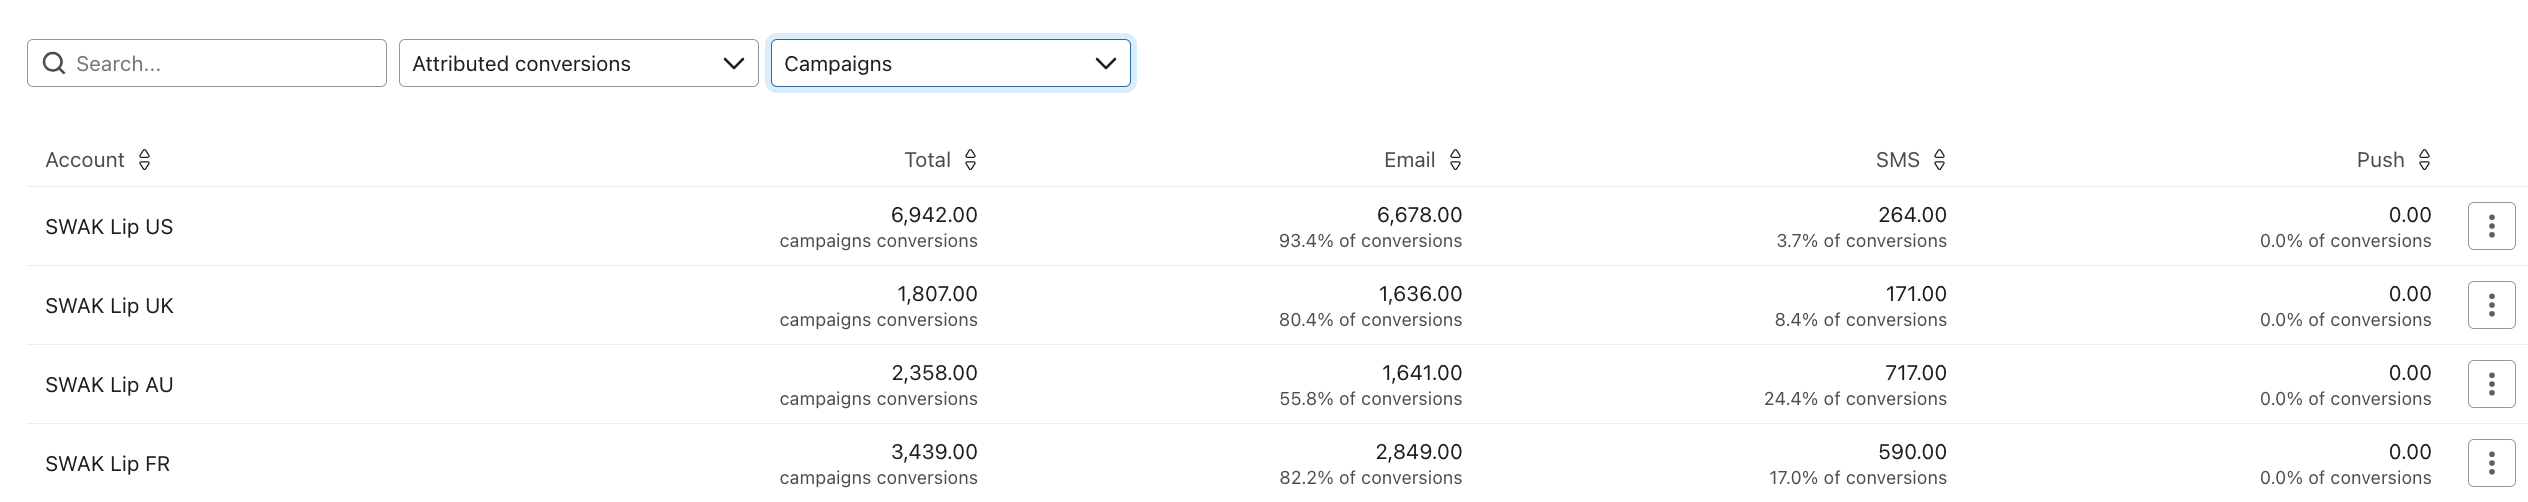Click the Account column header label

point(85,160)
